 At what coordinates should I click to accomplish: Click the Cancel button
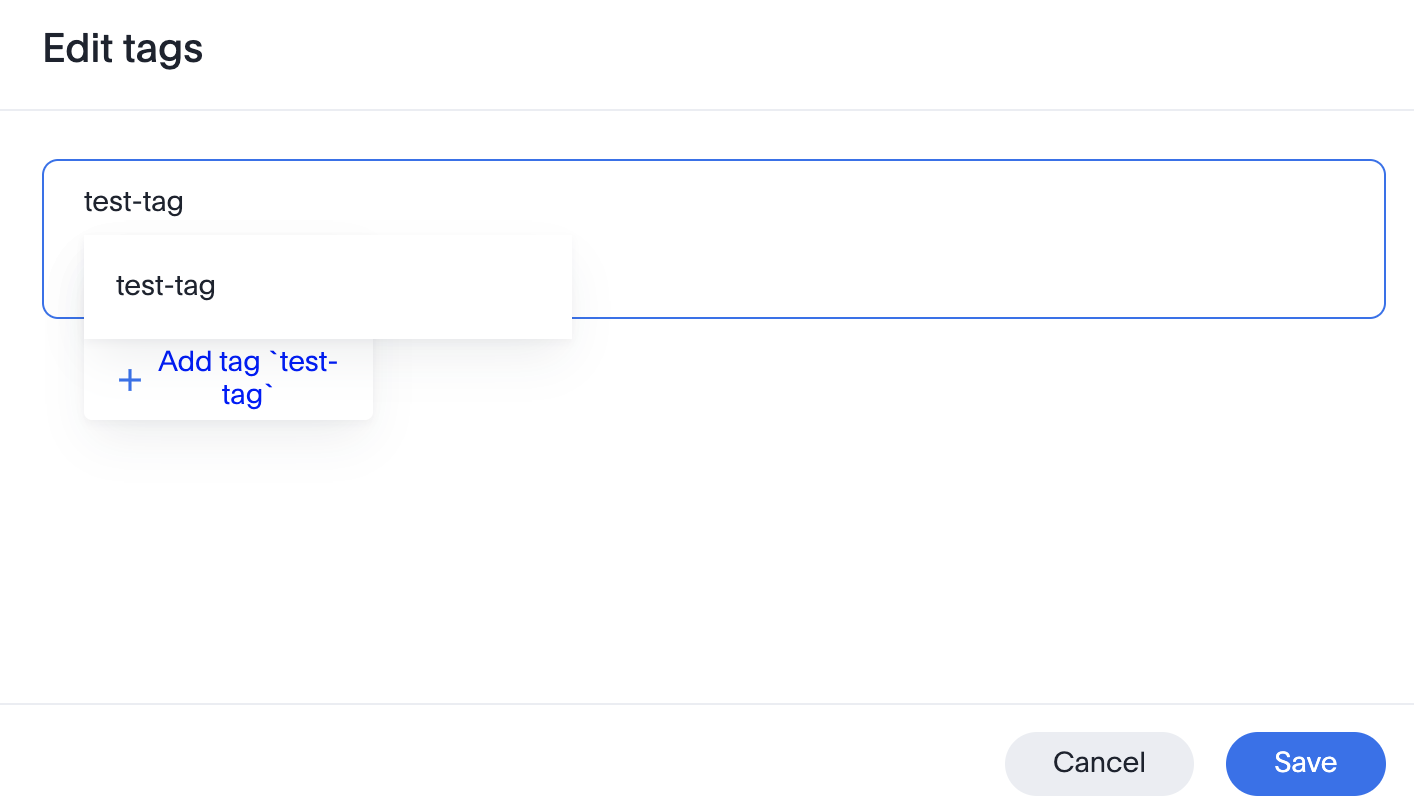coord(1099,763)
